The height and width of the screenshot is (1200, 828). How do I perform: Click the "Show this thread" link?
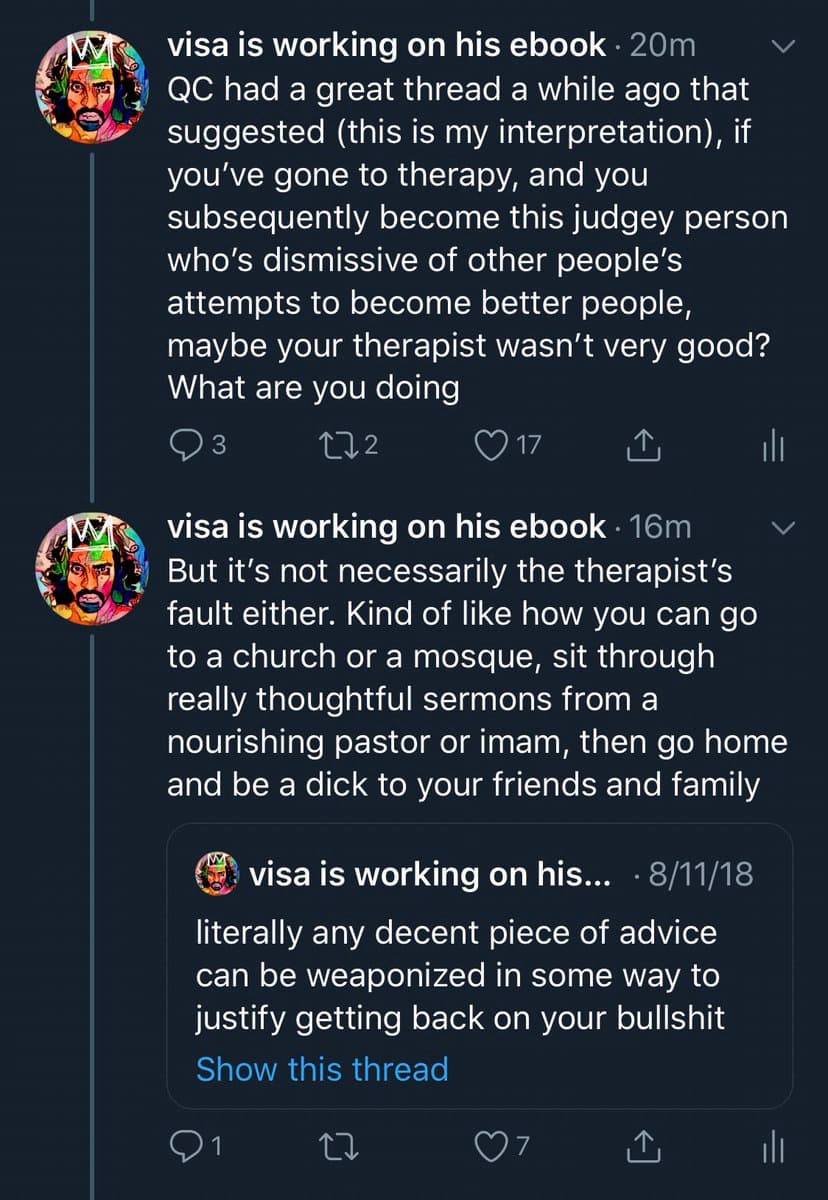pos(322,1069)
